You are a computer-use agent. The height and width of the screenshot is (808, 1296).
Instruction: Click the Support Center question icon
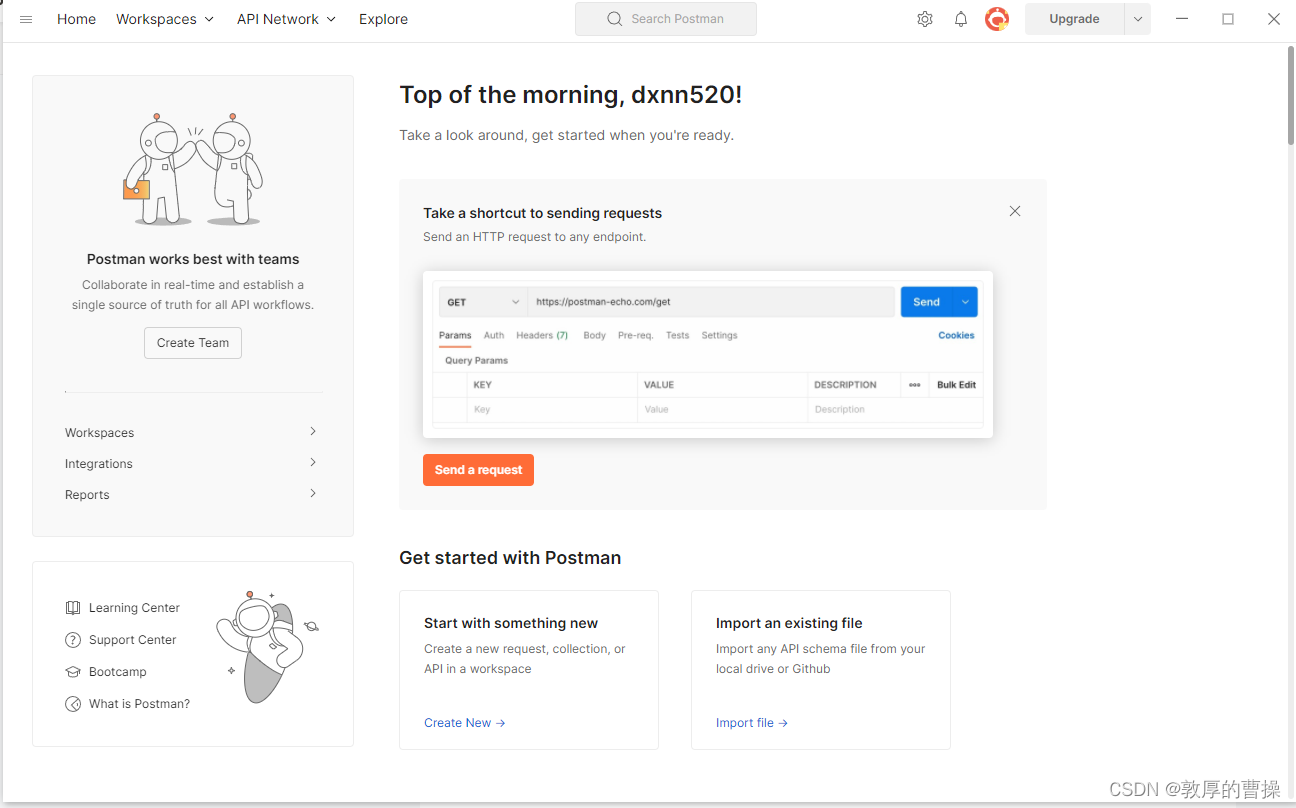point(73,640)
